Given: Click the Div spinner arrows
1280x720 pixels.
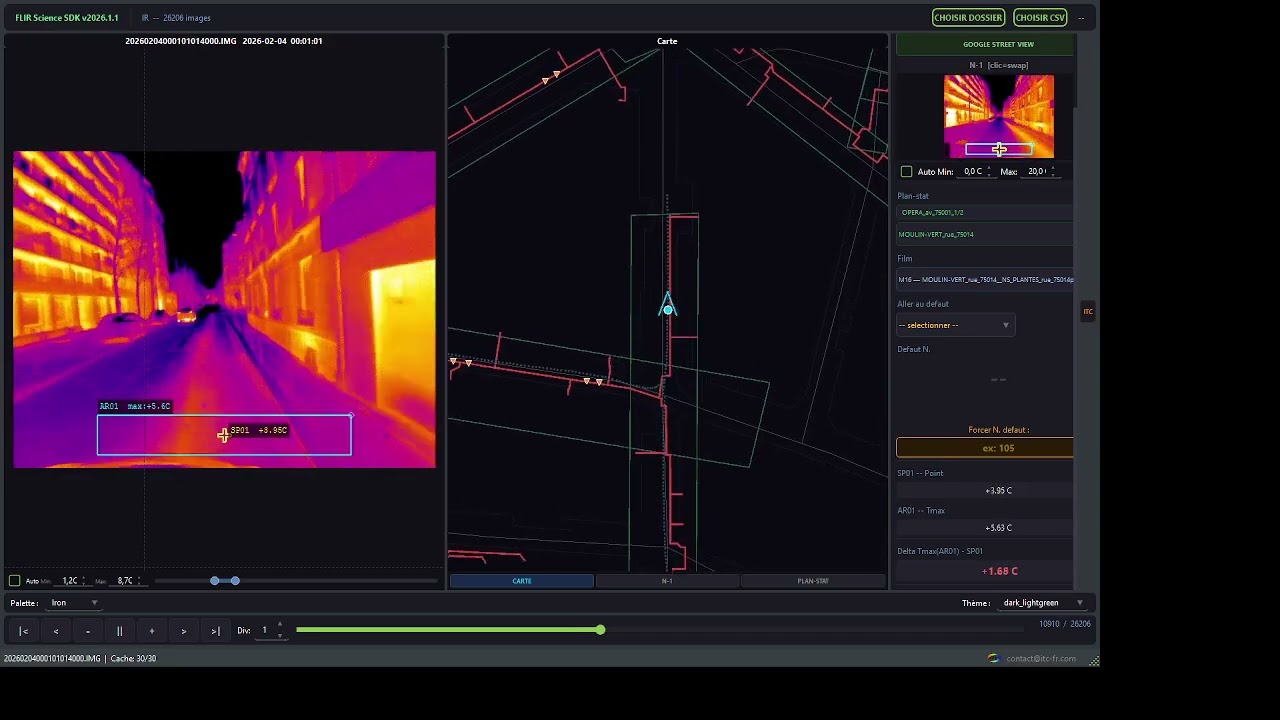Looking at the screenshot, I should coord(280,630).
